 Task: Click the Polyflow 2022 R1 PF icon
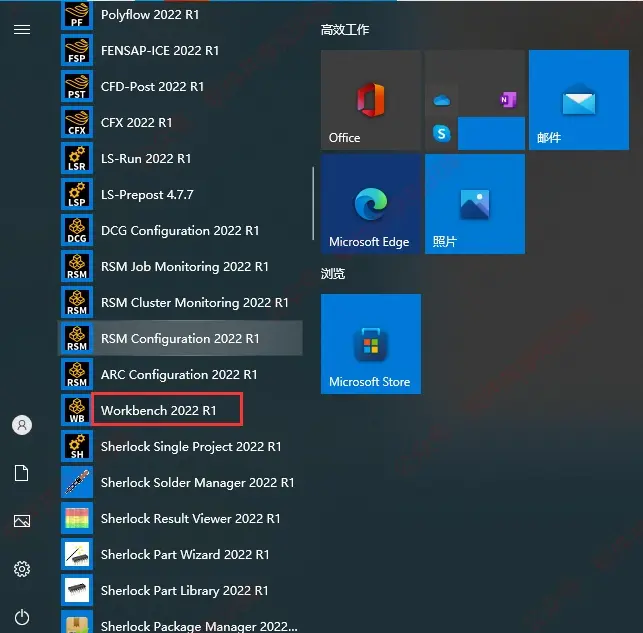[77, 15]
